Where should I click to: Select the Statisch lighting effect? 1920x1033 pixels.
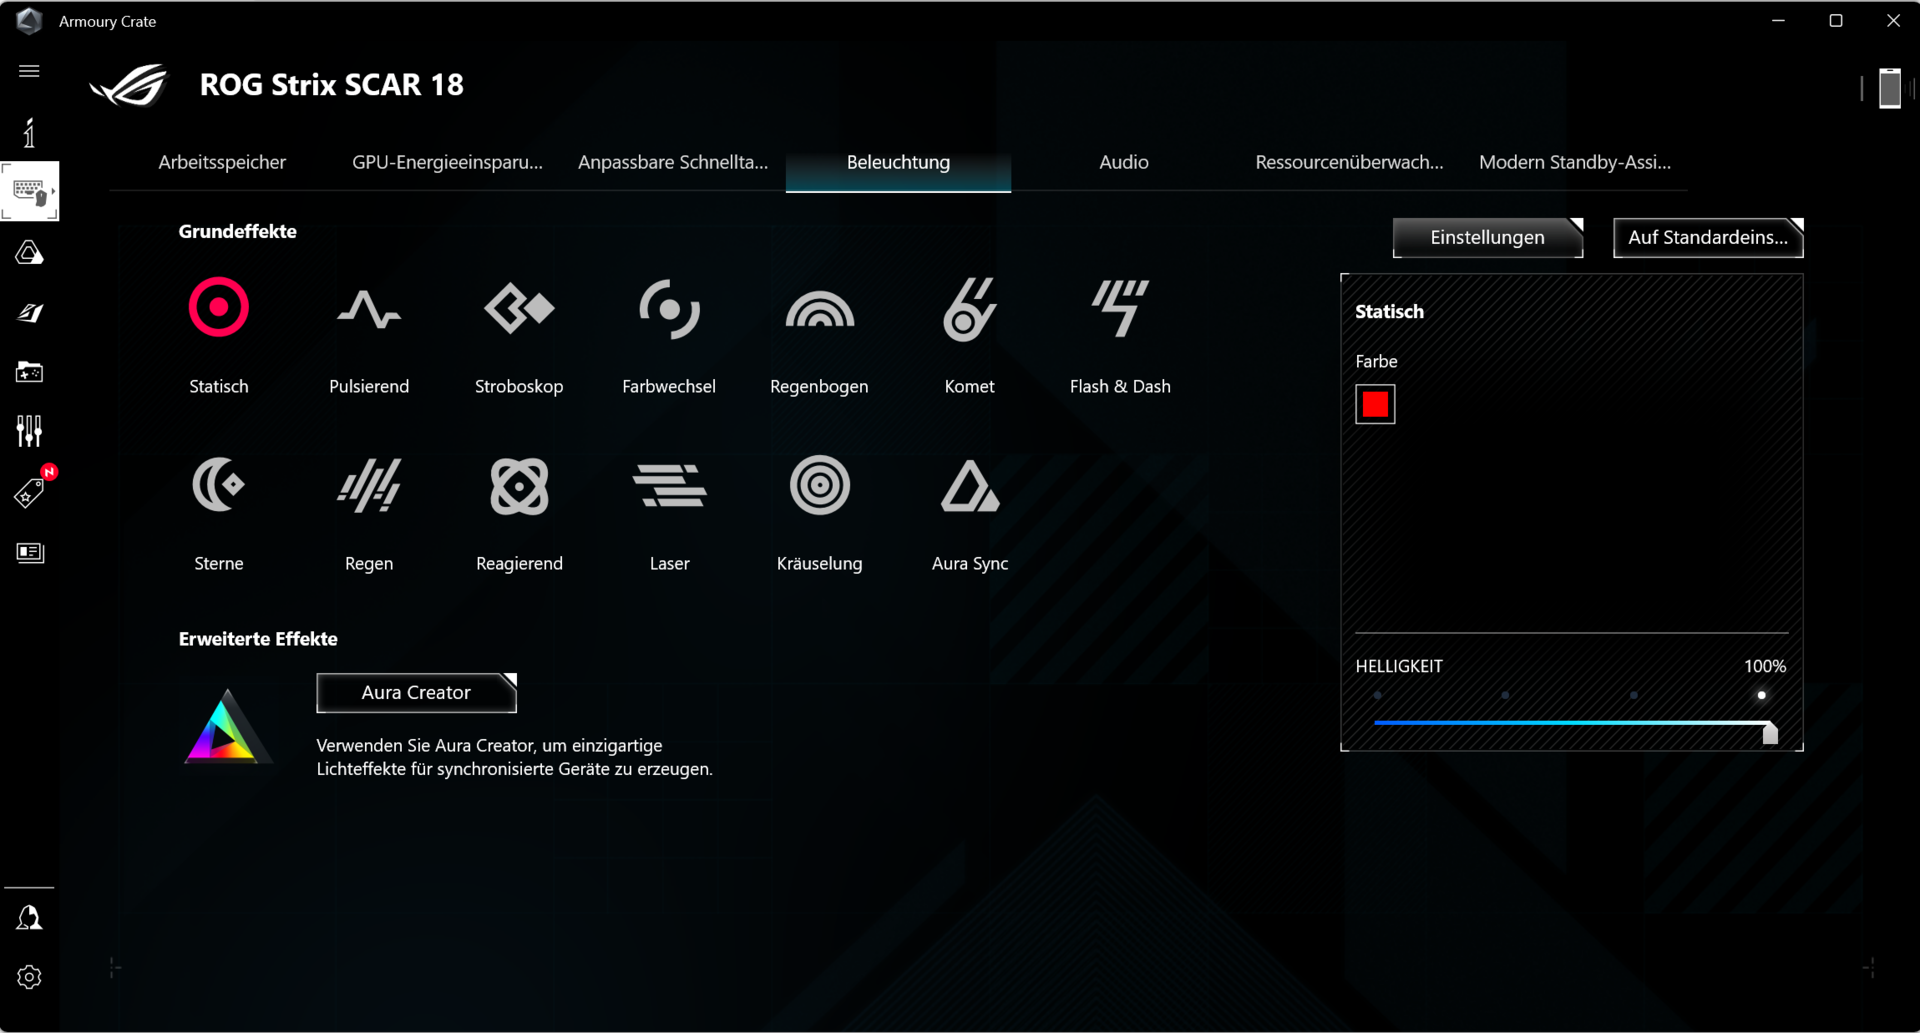pos(219,308)
